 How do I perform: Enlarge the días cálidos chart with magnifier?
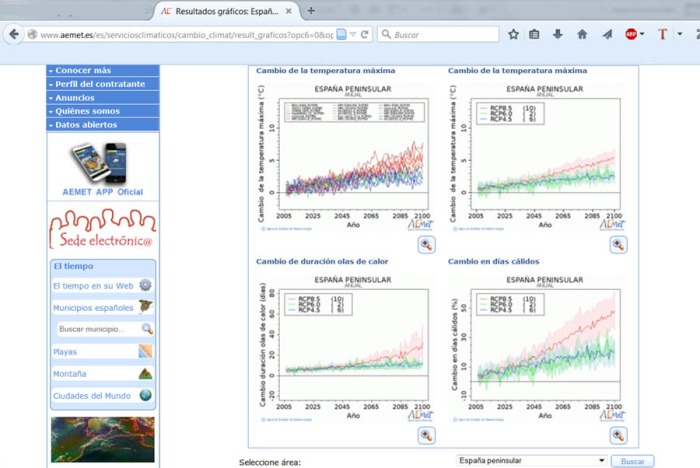pyautogui.click(x=618, y=435)
